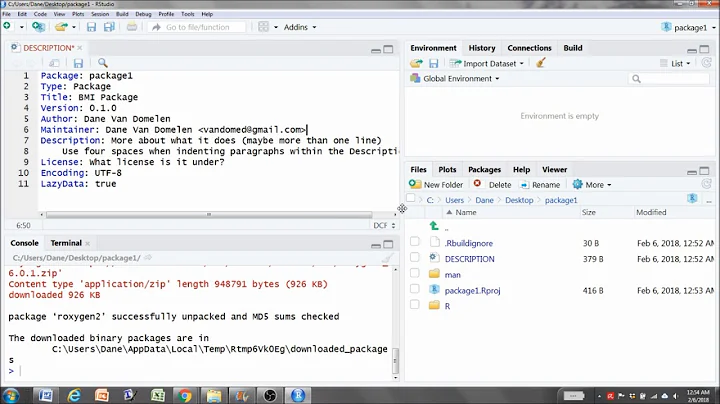Click the Rename button
The width and height of the screenshot is (720, 404).
tap(540, 185)
